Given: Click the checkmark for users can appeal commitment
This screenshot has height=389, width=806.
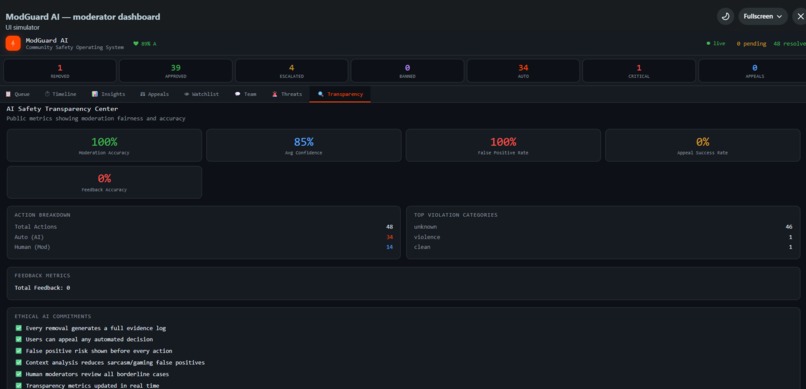Looking at the screenshot, I should click(x=19, y=339).
